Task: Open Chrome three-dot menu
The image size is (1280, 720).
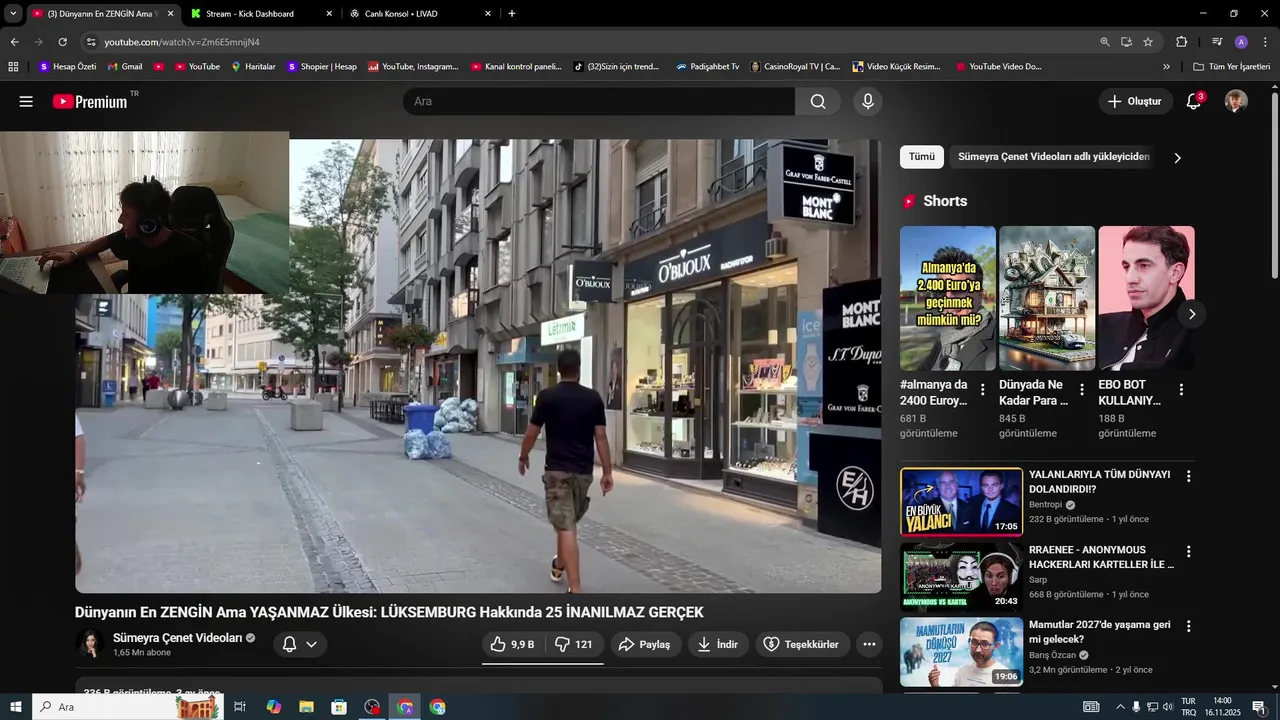Action: (1265, 42)
